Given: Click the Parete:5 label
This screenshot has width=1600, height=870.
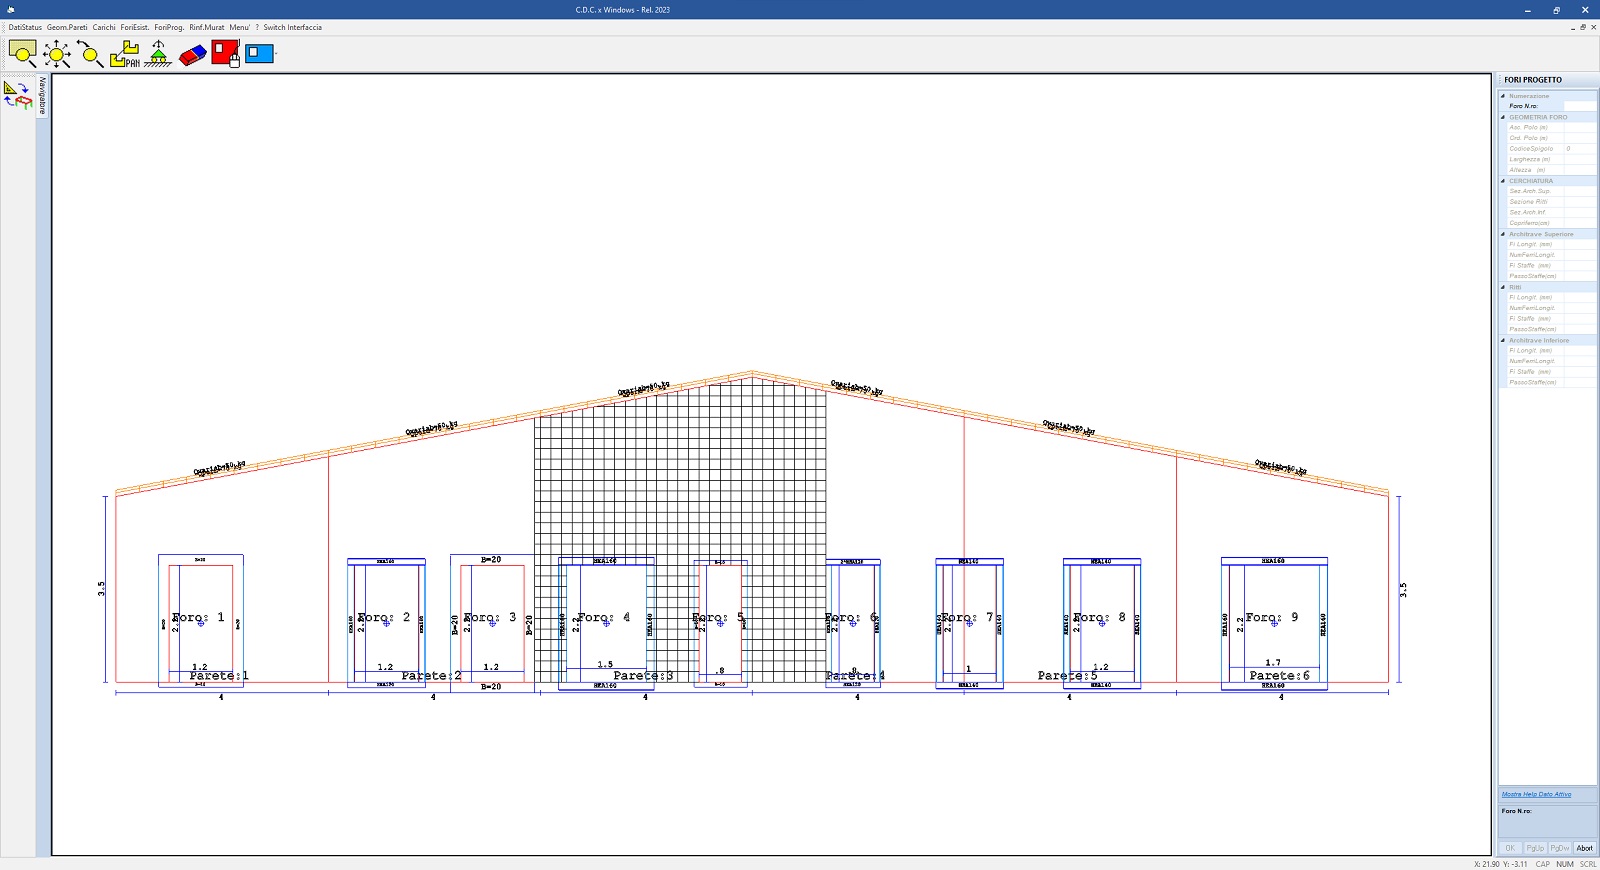Looking at the screenshot, I should pos(1067,676).
